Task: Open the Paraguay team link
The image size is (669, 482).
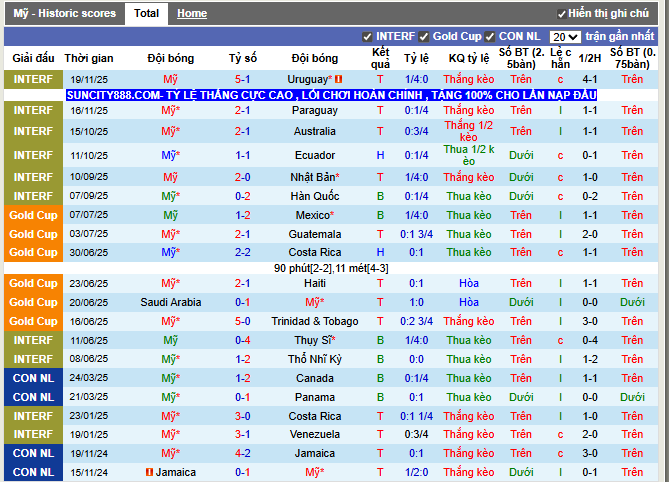Action: pos(315,110)
